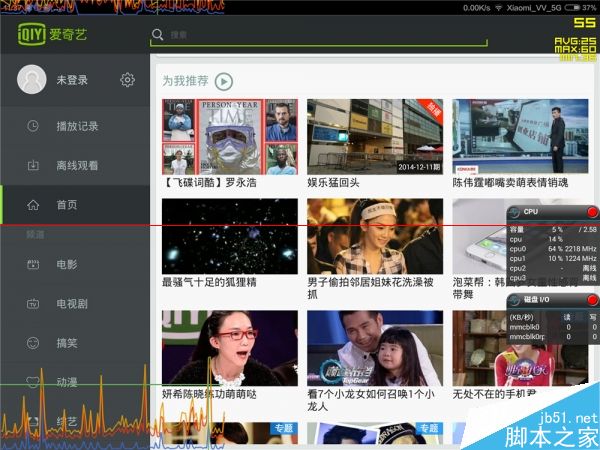Viewport: 600px width, 450px height.
Task: Open title 陈伟霆嘟嘴卖萌表情销魂
Action: click(510, 183)
